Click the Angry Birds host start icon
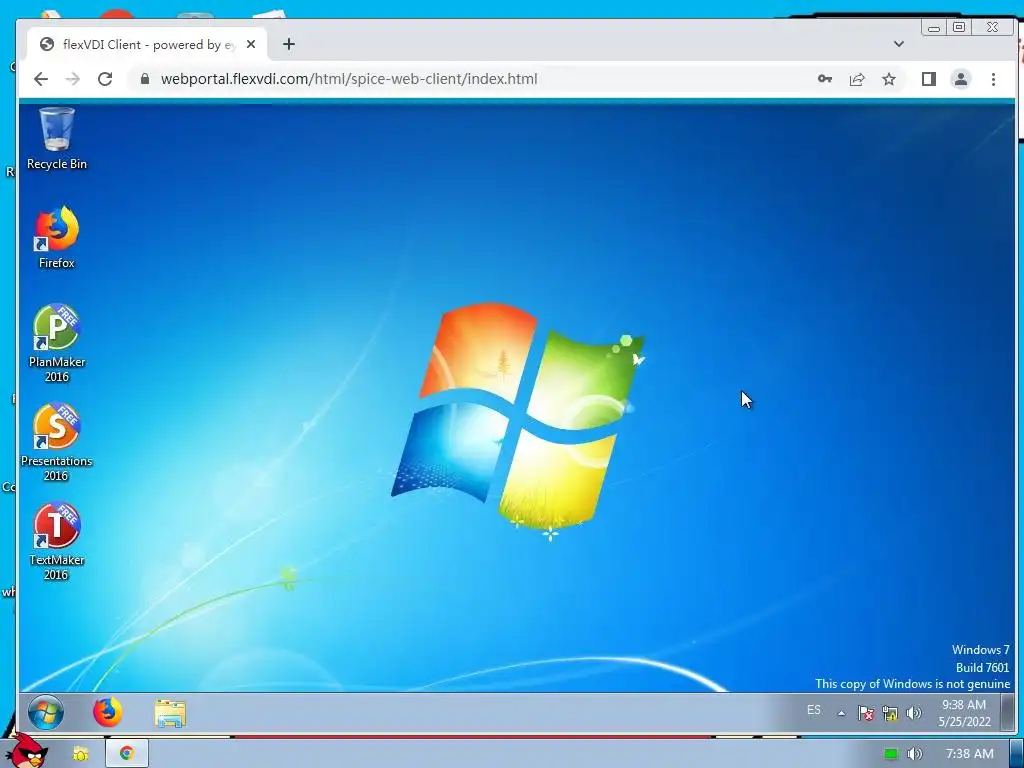This screenshot has height=768, width=1024. tap(28, 752)
